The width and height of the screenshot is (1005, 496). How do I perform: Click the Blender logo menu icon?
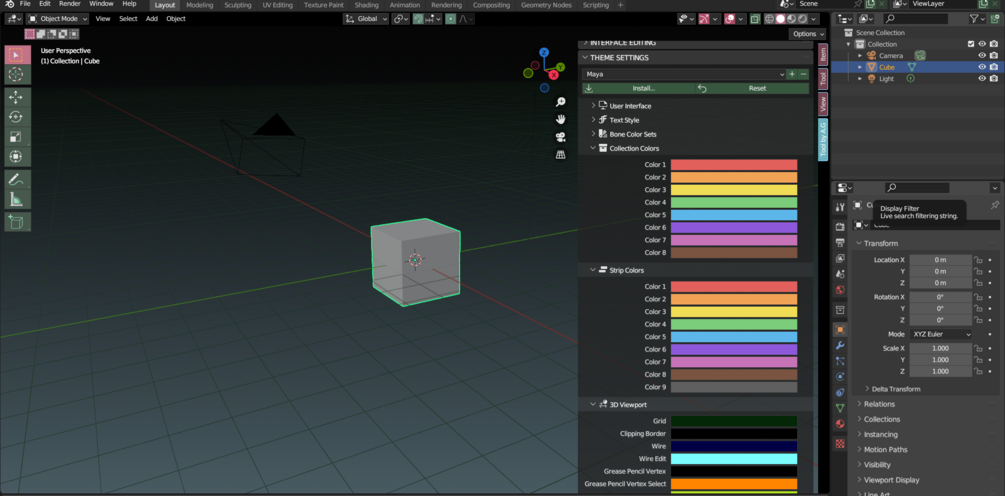(9, 4)
